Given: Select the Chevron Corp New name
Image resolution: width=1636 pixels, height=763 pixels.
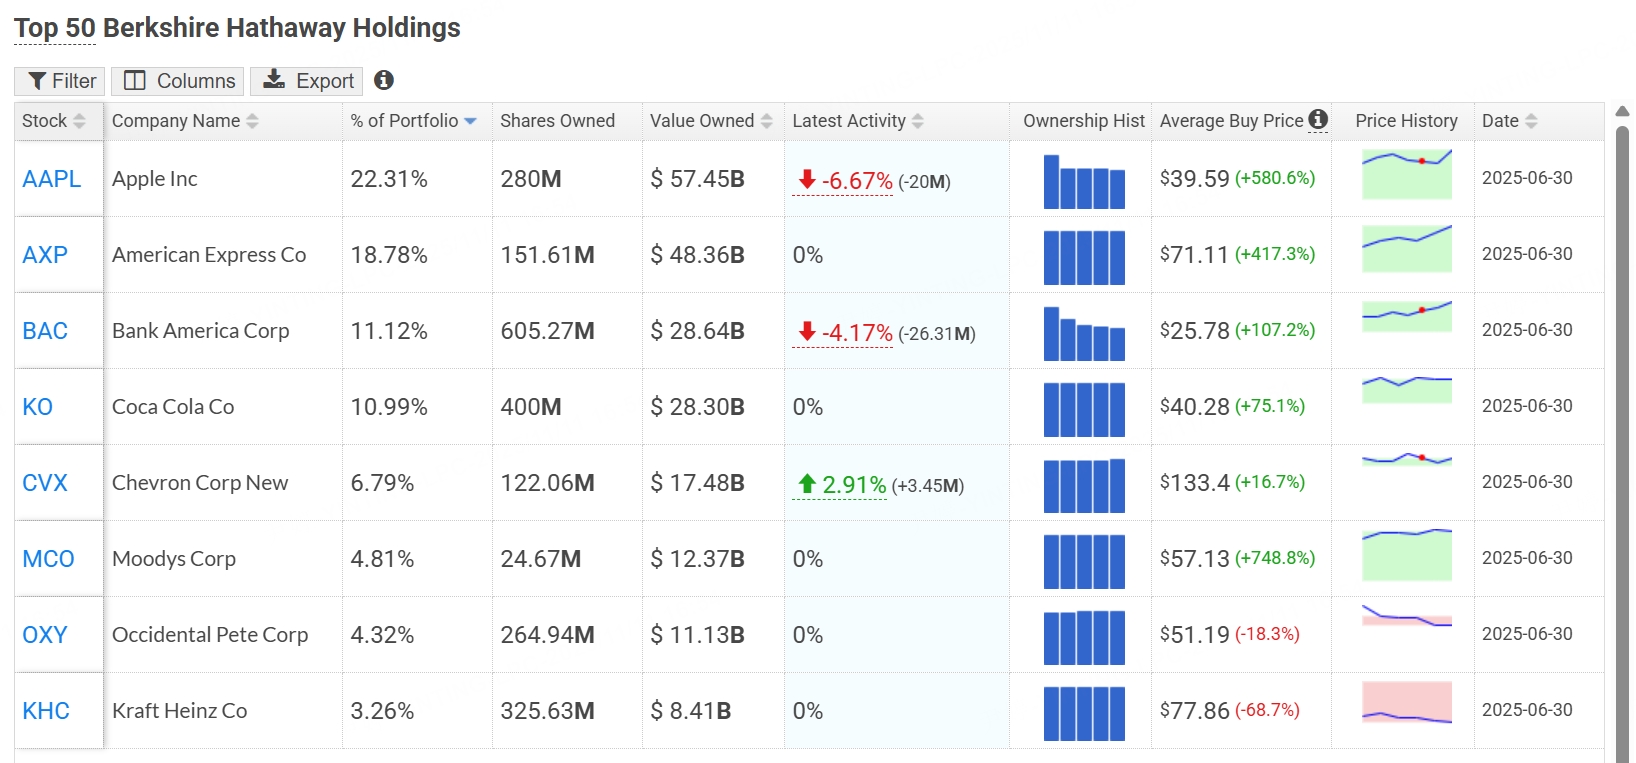Looking at the screenshot, I should (200, 483).
